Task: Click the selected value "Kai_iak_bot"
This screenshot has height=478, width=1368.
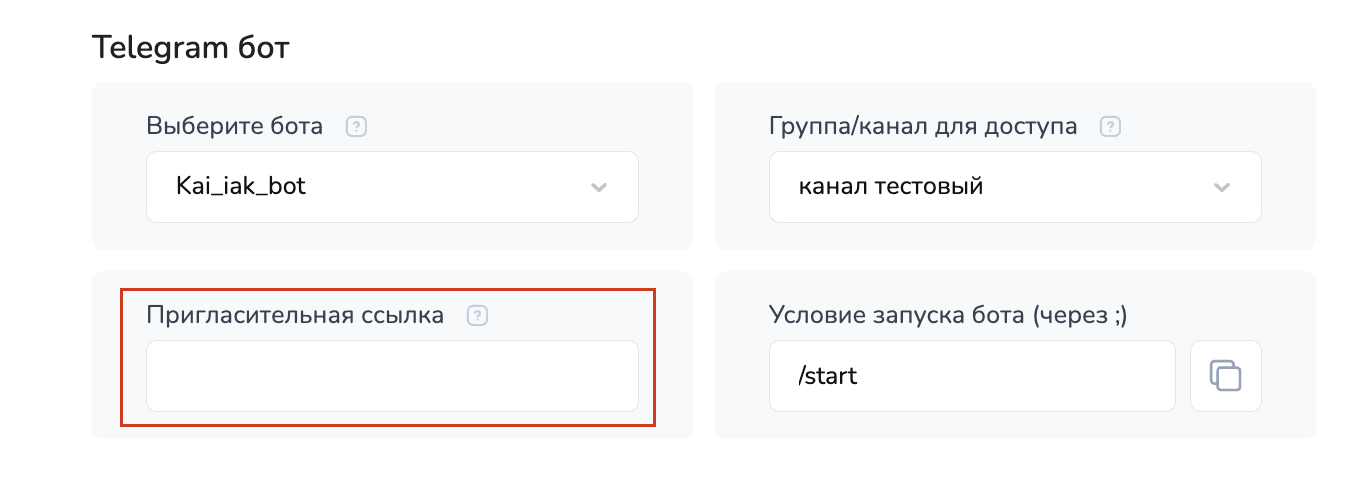Action: [241, 186]
